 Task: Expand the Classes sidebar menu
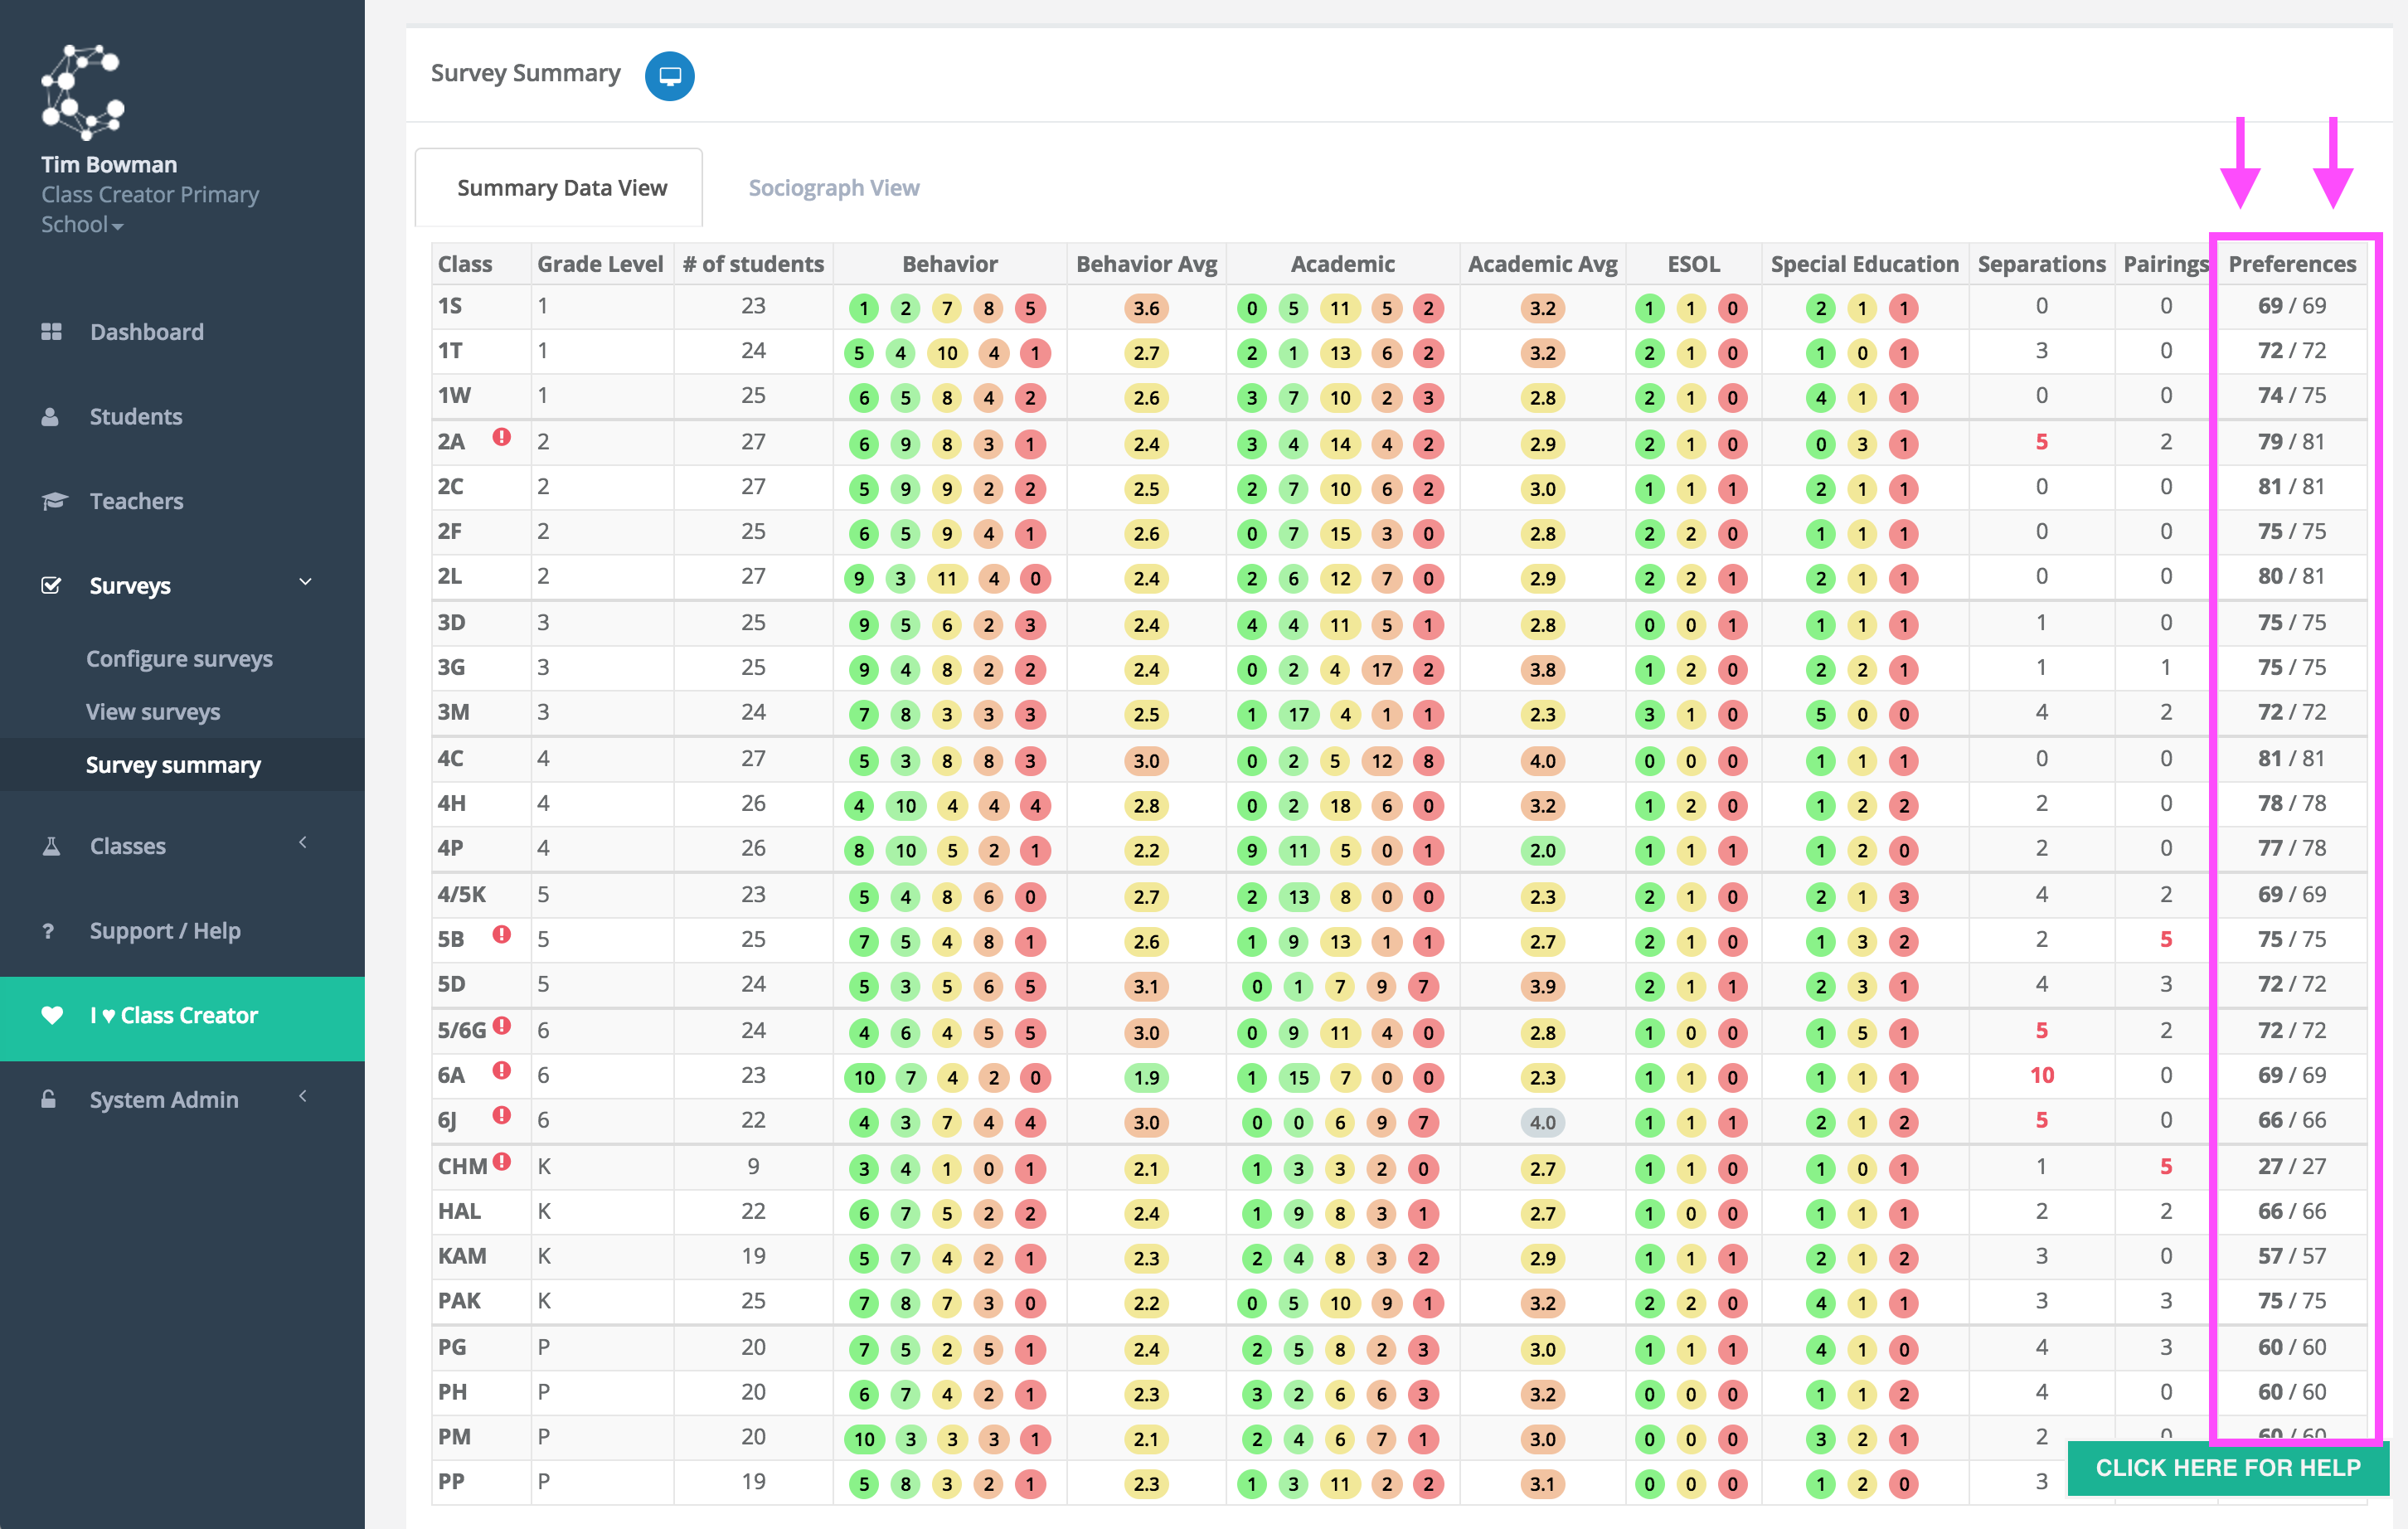click(x=303, y=843)
